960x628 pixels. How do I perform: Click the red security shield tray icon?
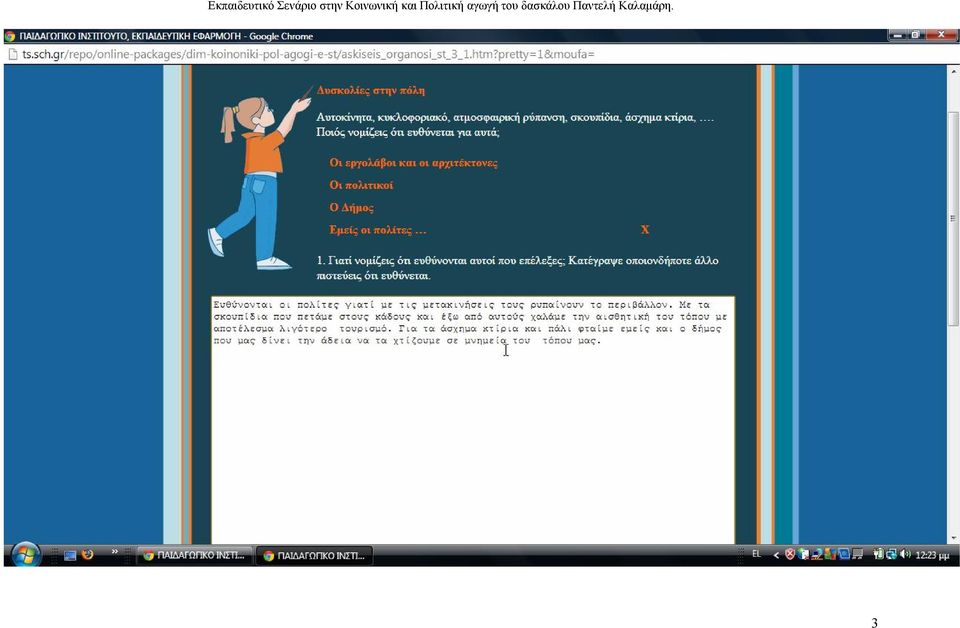[790, 555]
